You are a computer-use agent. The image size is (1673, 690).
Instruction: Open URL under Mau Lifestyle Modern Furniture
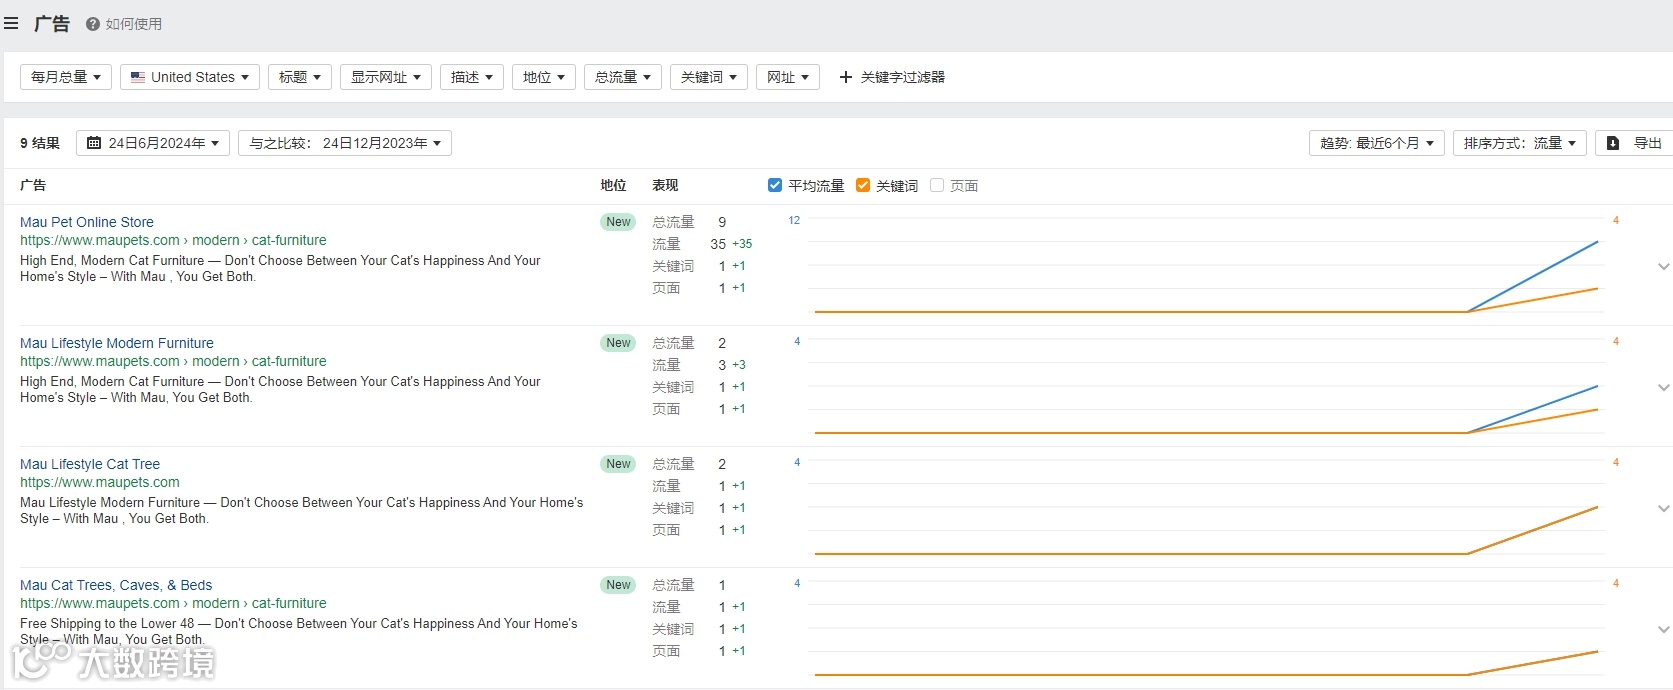[173, 361]
